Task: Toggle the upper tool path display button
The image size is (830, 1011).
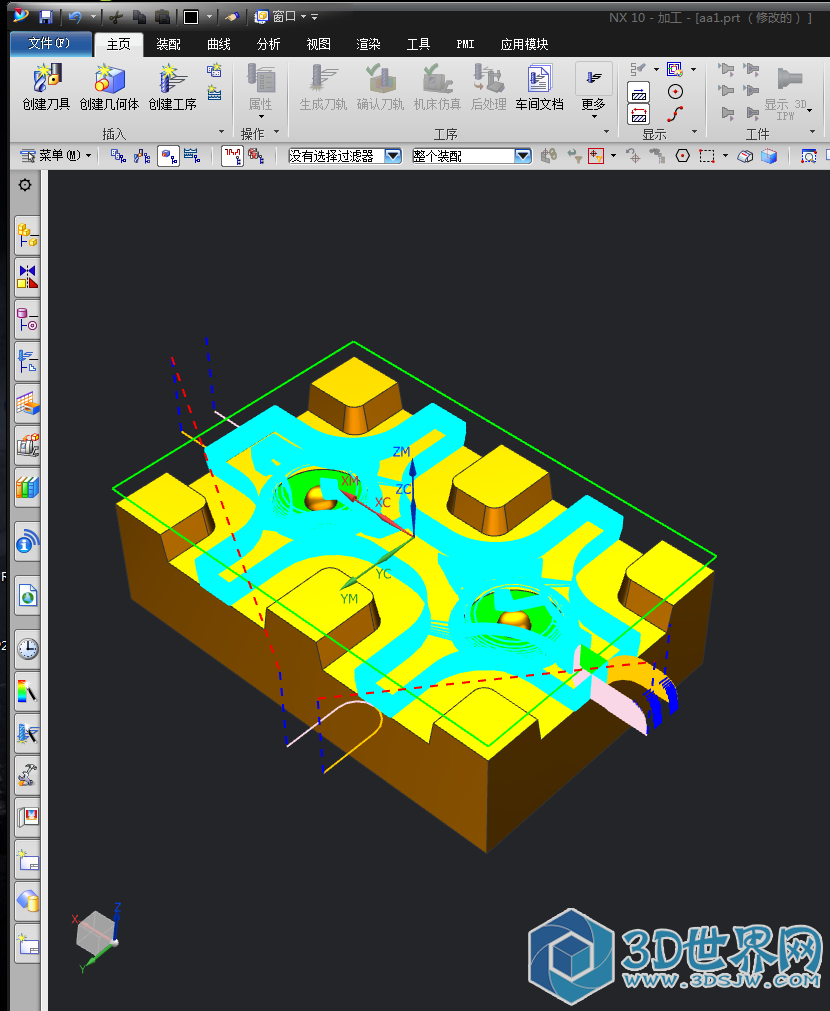Action: (x=638, y=92)
